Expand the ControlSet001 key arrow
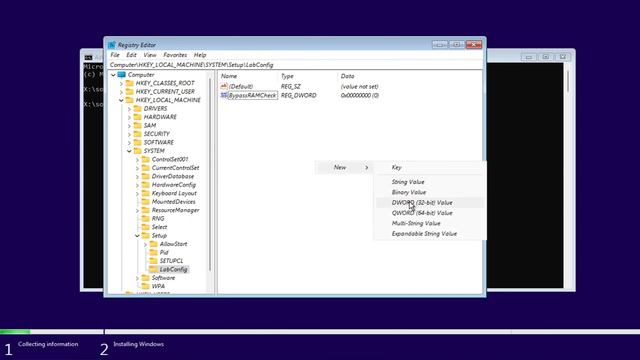Screen dimensions: 640x360 138,160
